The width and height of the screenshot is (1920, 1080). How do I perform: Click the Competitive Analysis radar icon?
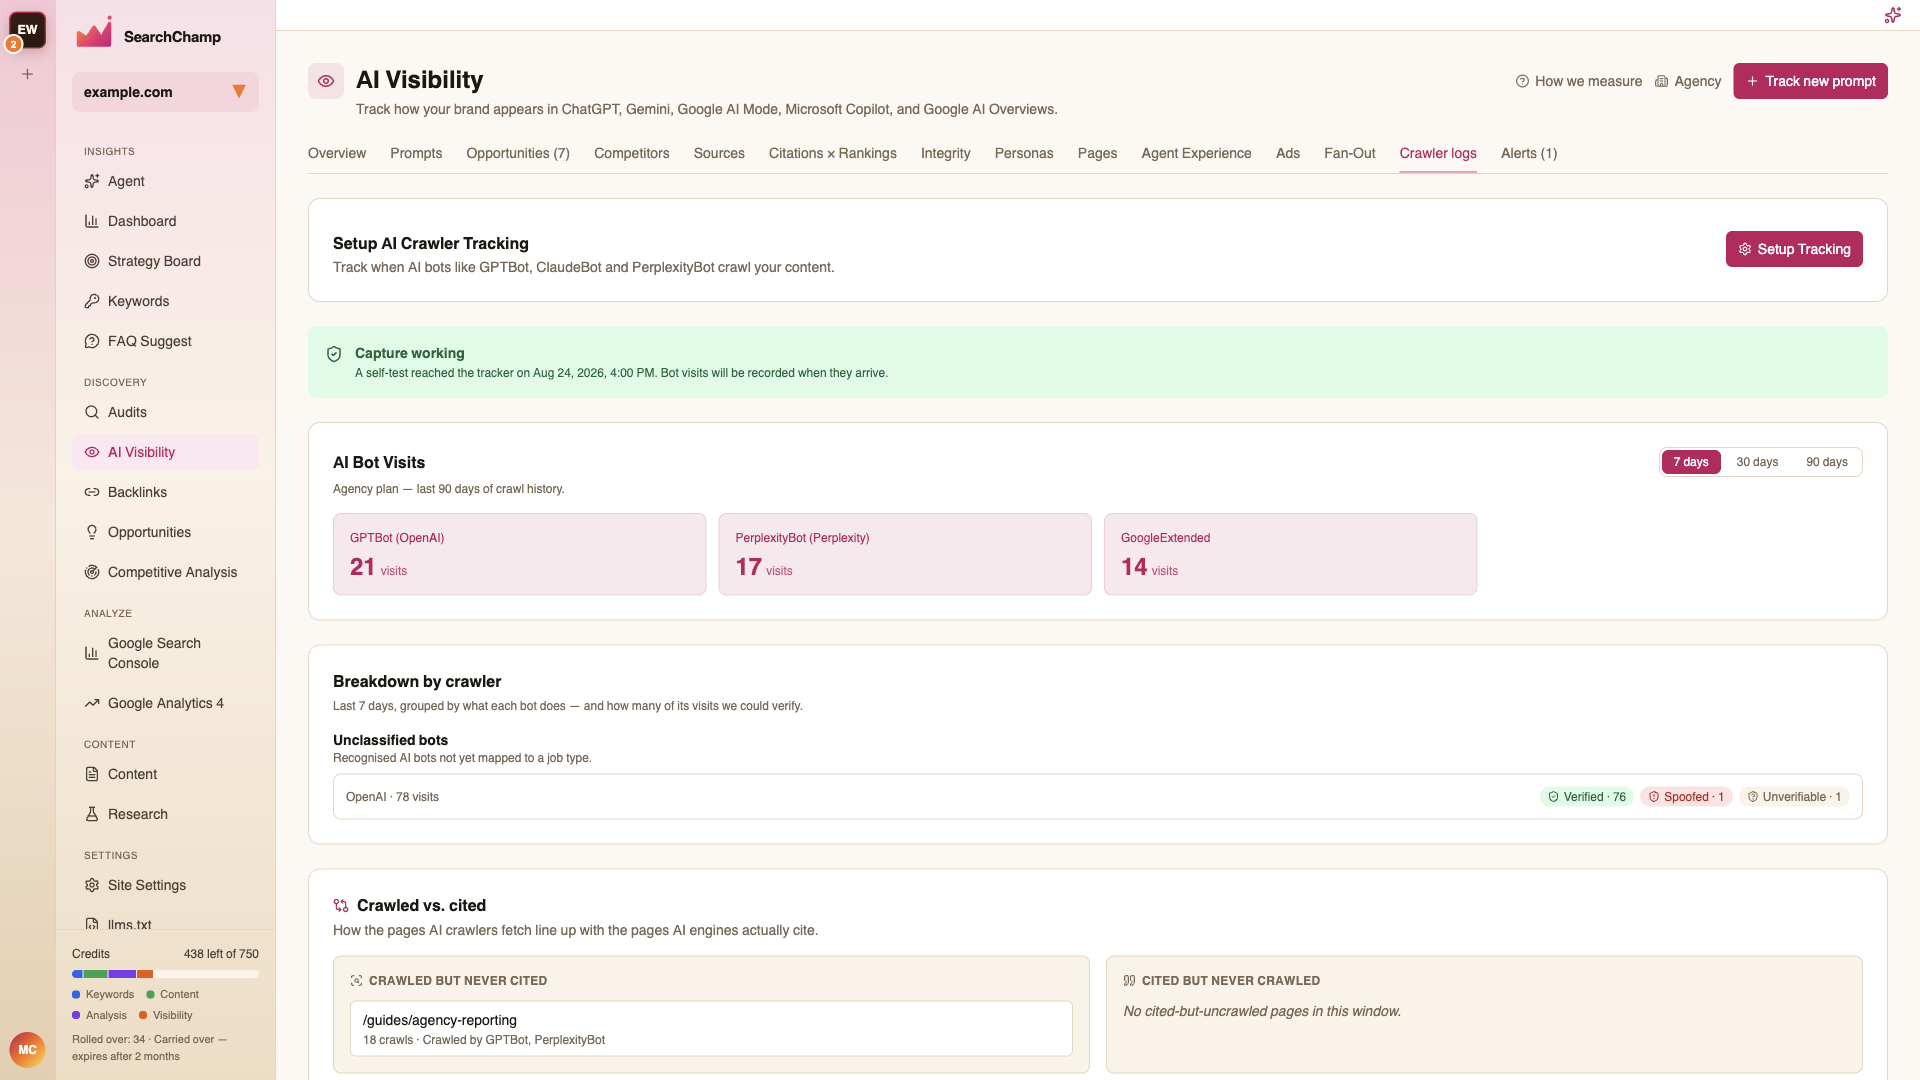coord(92,572)
